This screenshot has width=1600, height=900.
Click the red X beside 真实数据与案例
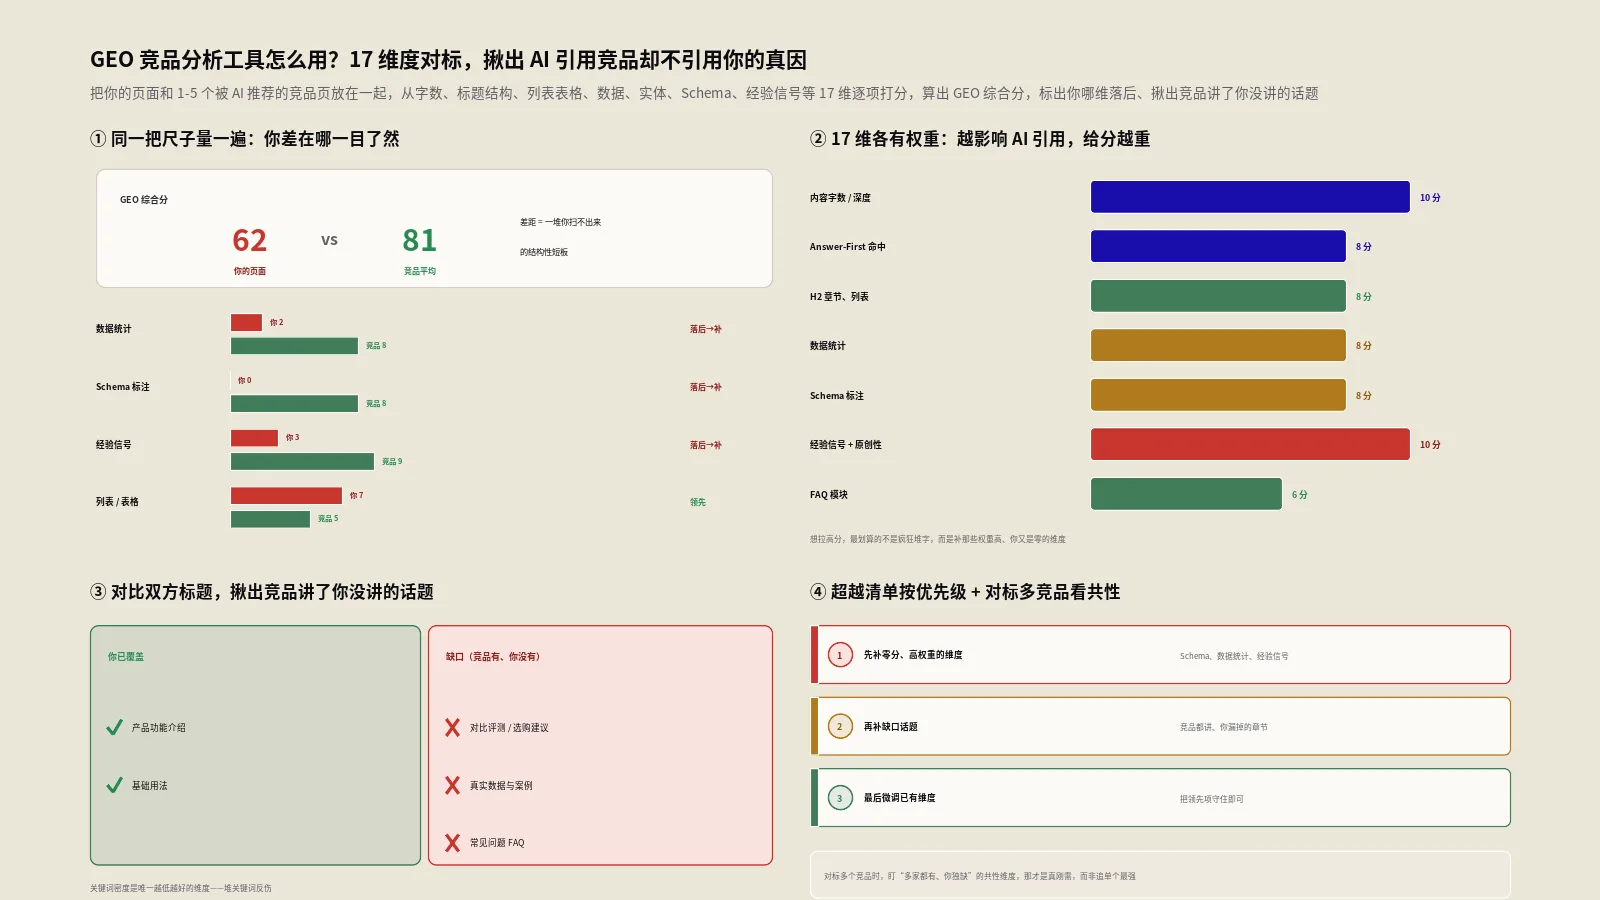pyautogui.click(x=453, y=786)
